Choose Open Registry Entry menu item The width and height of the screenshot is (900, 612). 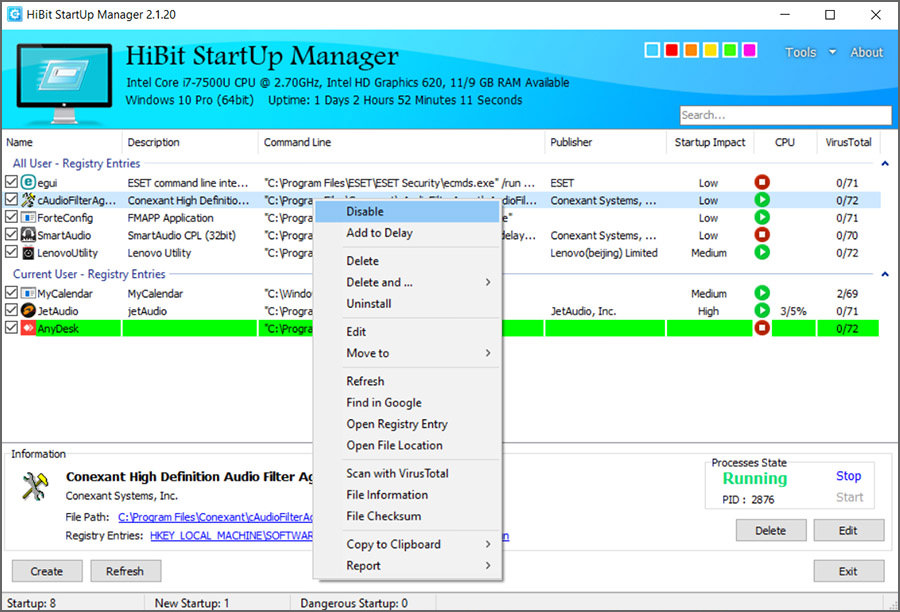click(408, 424)
